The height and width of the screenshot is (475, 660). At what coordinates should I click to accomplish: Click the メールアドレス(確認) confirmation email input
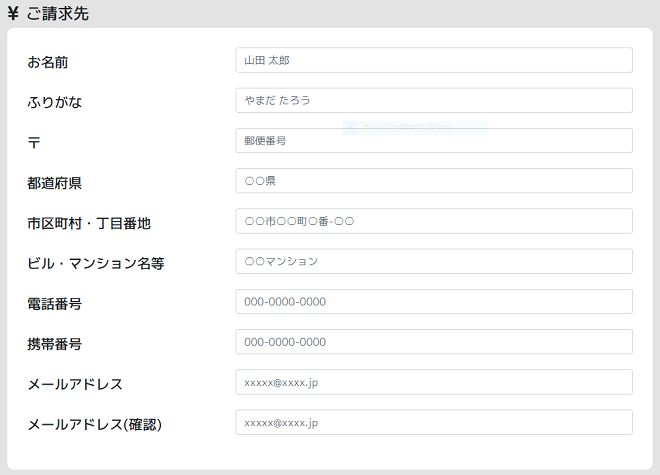coord(433,423)
